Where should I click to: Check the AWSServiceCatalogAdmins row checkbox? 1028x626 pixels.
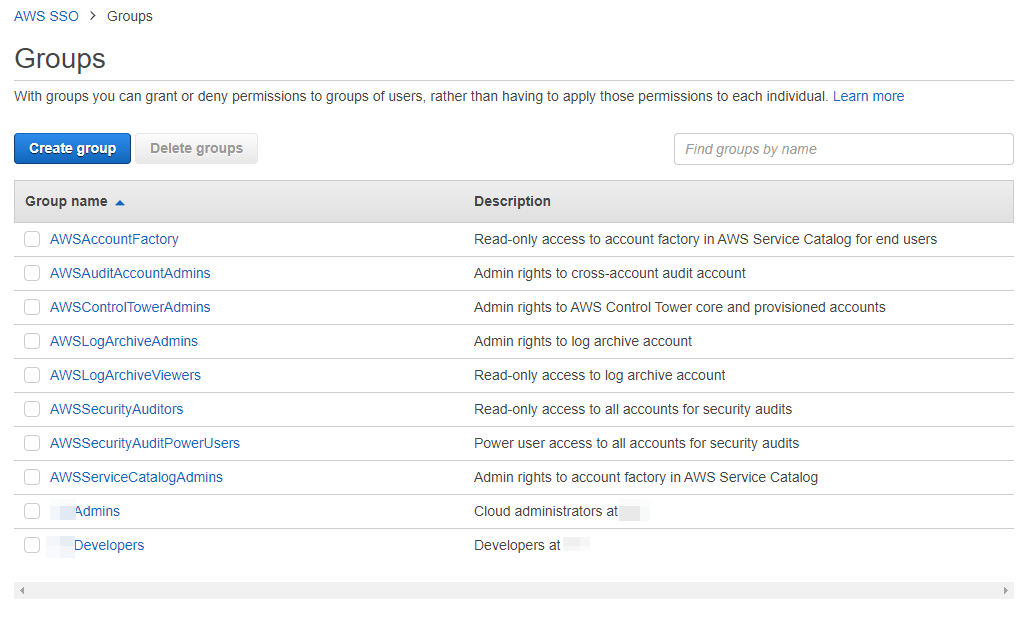[31, 477]
